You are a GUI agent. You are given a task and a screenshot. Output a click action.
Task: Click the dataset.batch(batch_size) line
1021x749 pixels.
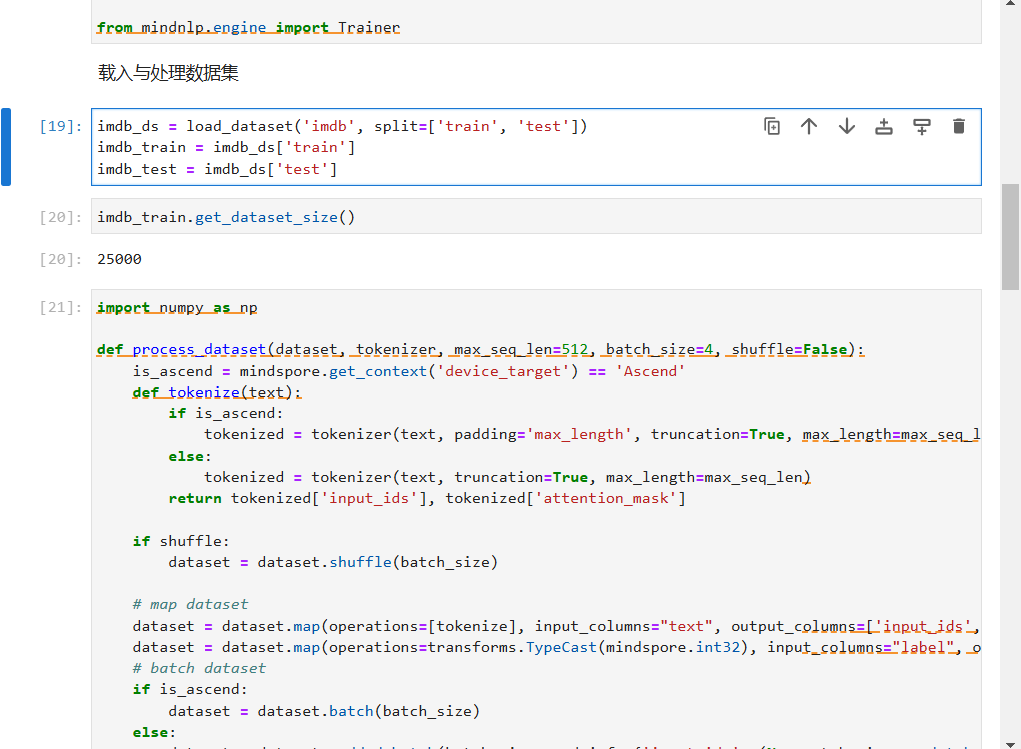pyautogui.click(x=324, y=711)
